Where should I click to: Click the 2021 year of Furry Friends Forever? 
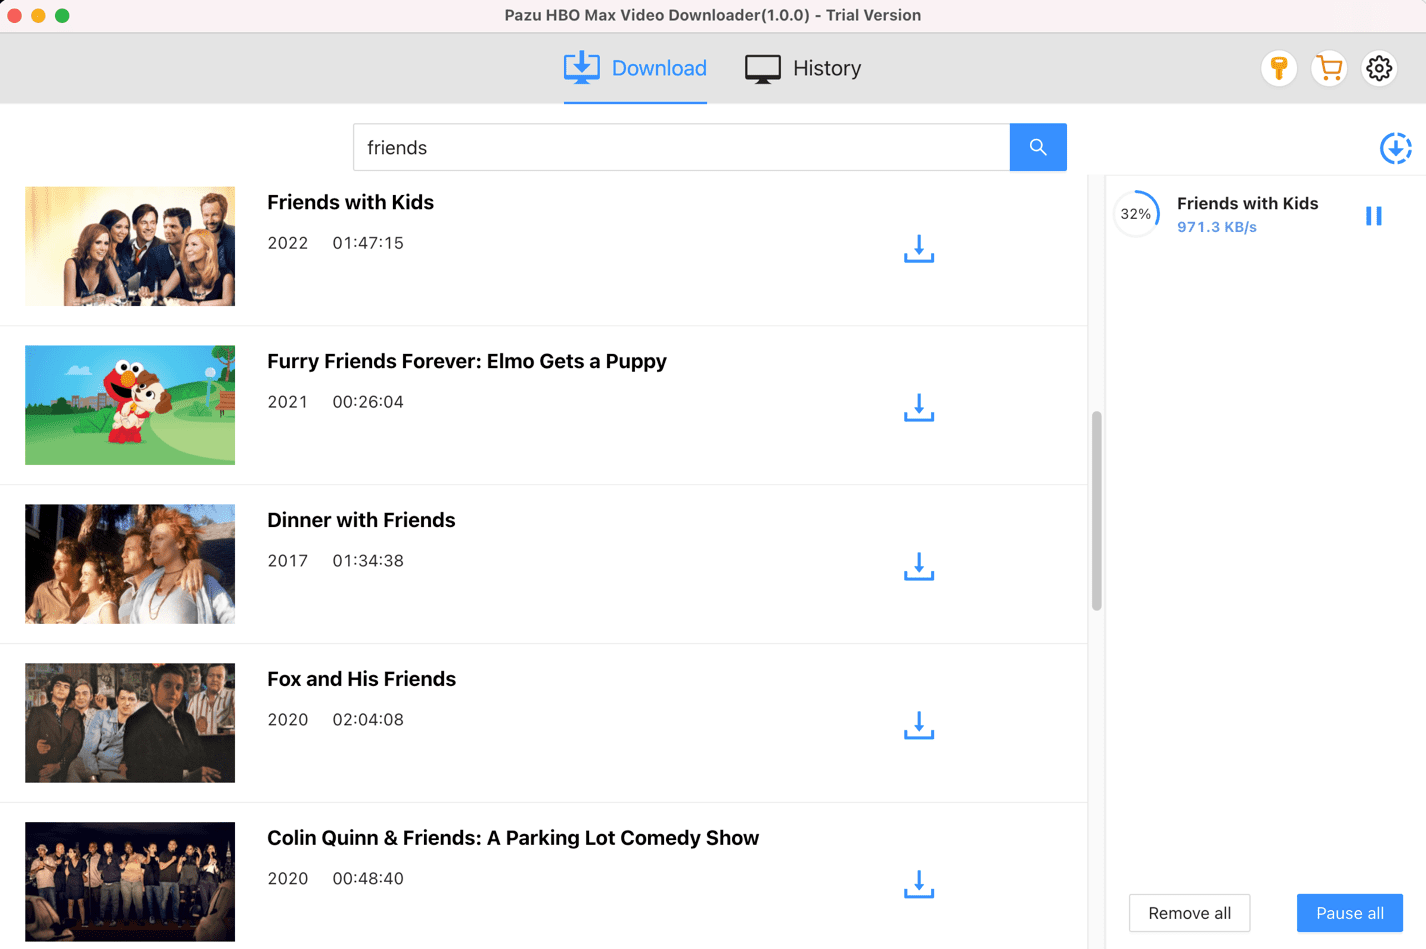288,402
